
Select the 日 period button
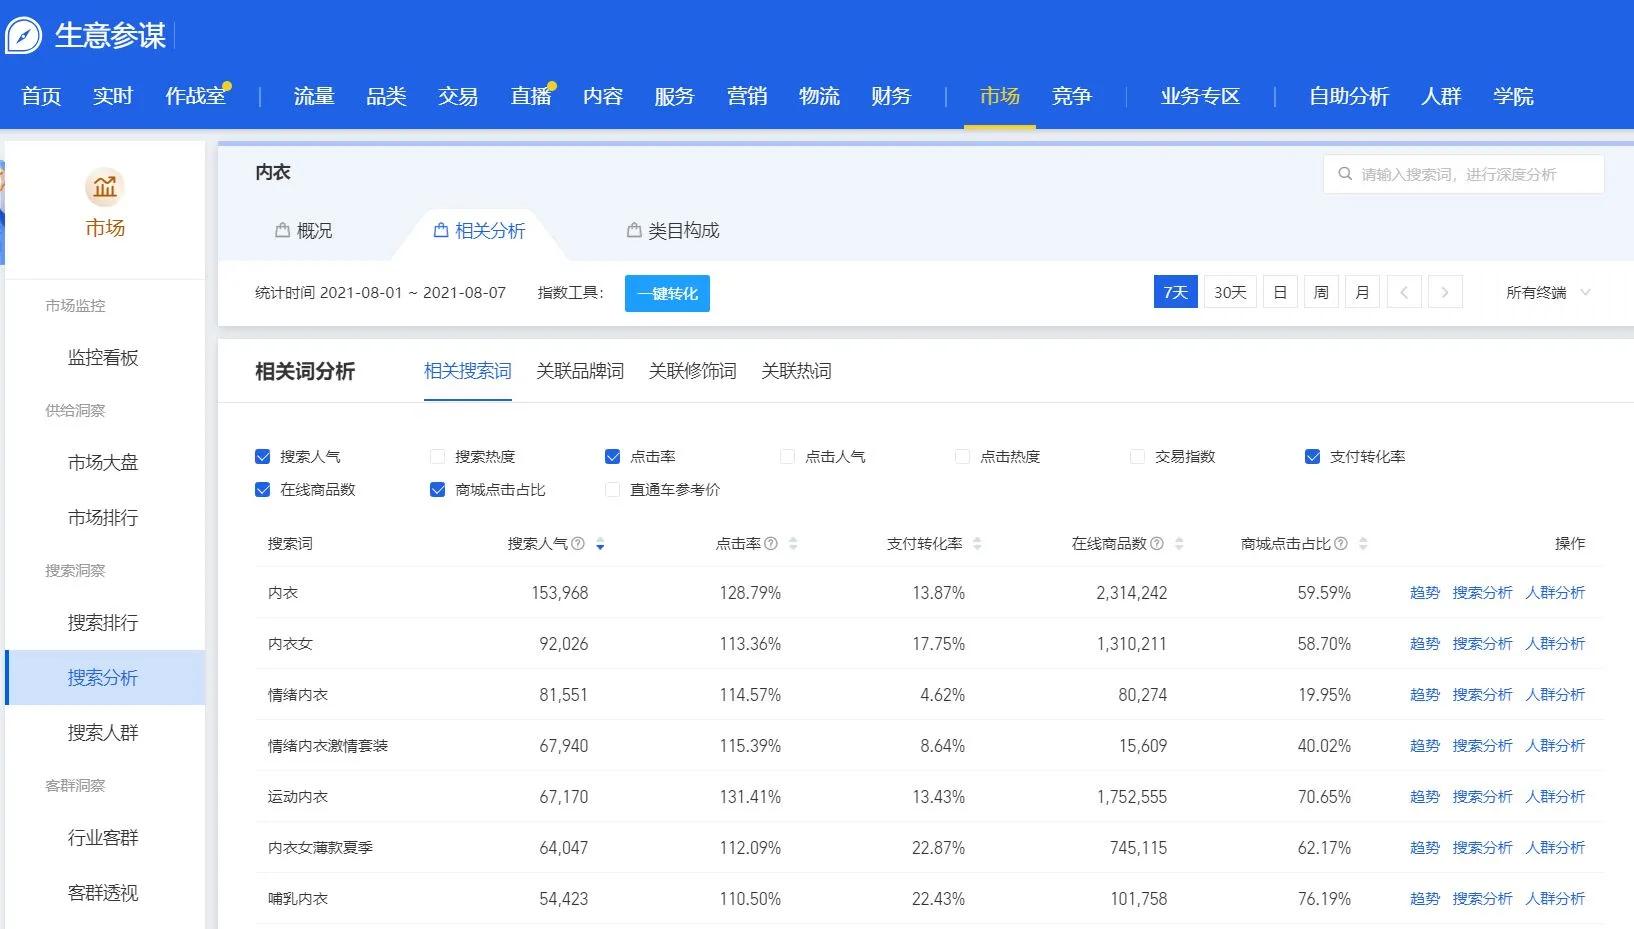pyautogui.click(x=1280, y=292)
